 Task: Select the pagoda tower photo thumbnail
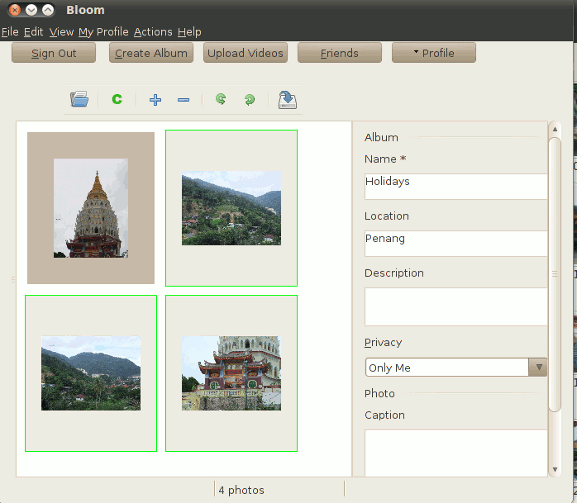91,208
